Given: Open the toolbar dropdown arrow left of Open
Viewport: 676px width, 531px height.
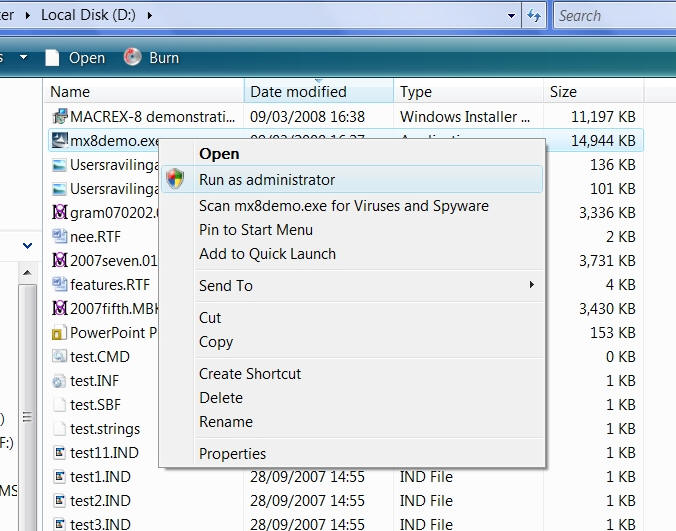Looking at the screenshot, I should 24,57.
